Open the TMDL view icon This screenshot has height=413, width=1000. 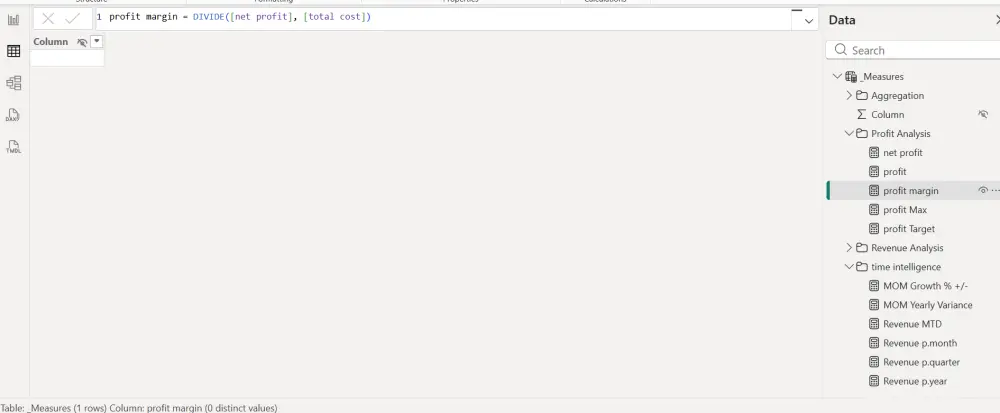pyautogui.click(x=13, y=147)
